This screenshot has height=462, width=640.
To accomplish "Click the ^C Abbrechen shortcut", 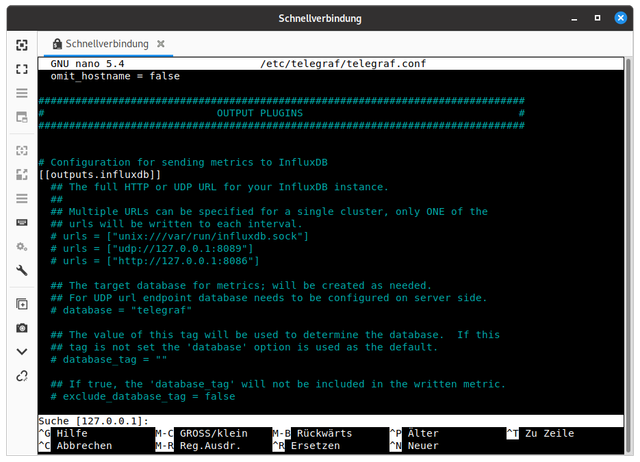I will coord(75,445).
